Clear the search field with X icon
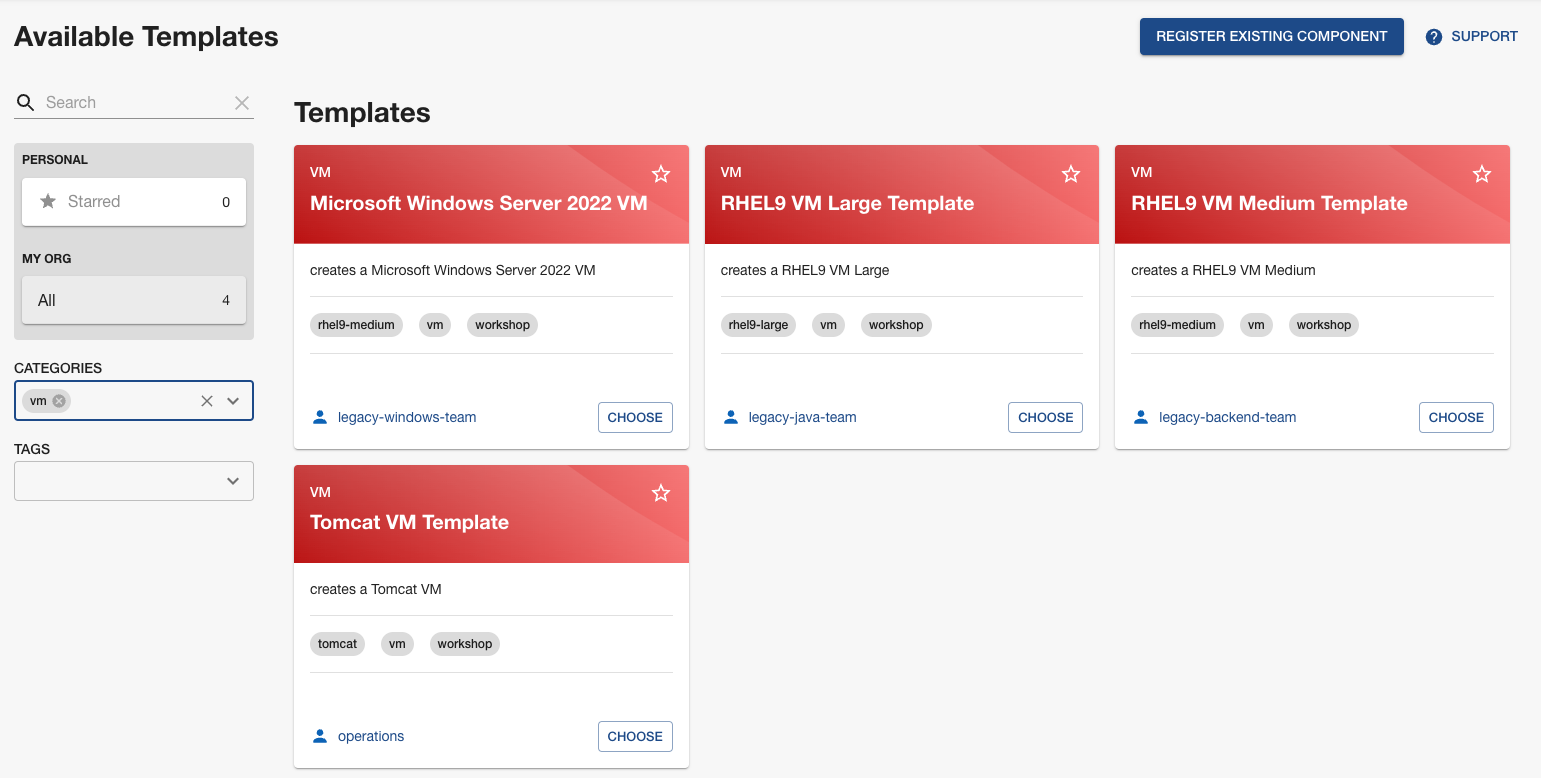This screenshot has width=1541, height=778. coord(242,102)
